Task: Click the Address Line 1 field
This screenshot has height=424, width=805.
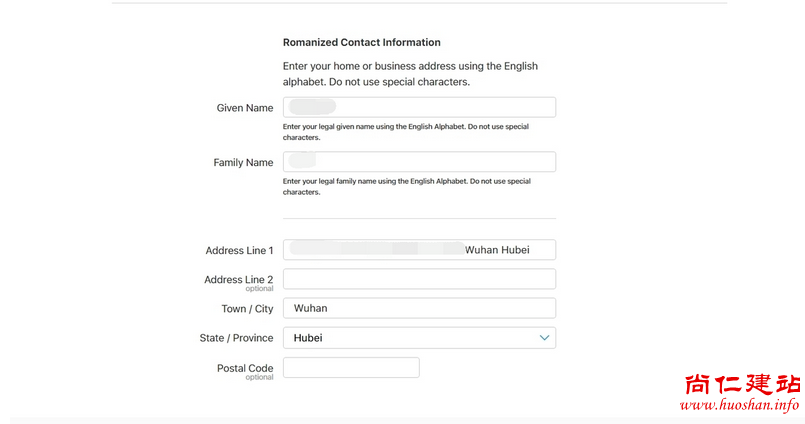Action: point(419,250)
